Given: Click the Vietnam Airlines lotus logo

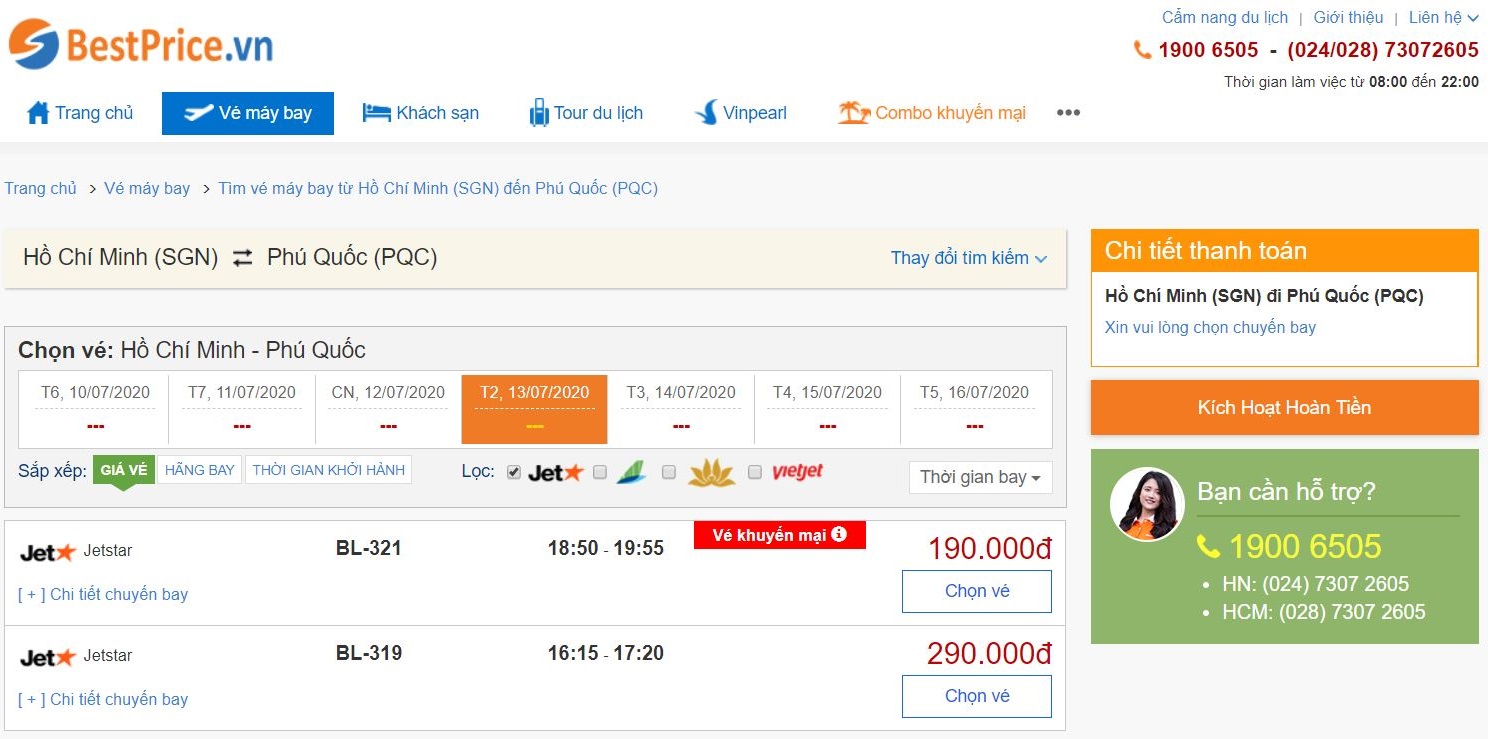Looking at the screenshot, I should tap(711, 472).
